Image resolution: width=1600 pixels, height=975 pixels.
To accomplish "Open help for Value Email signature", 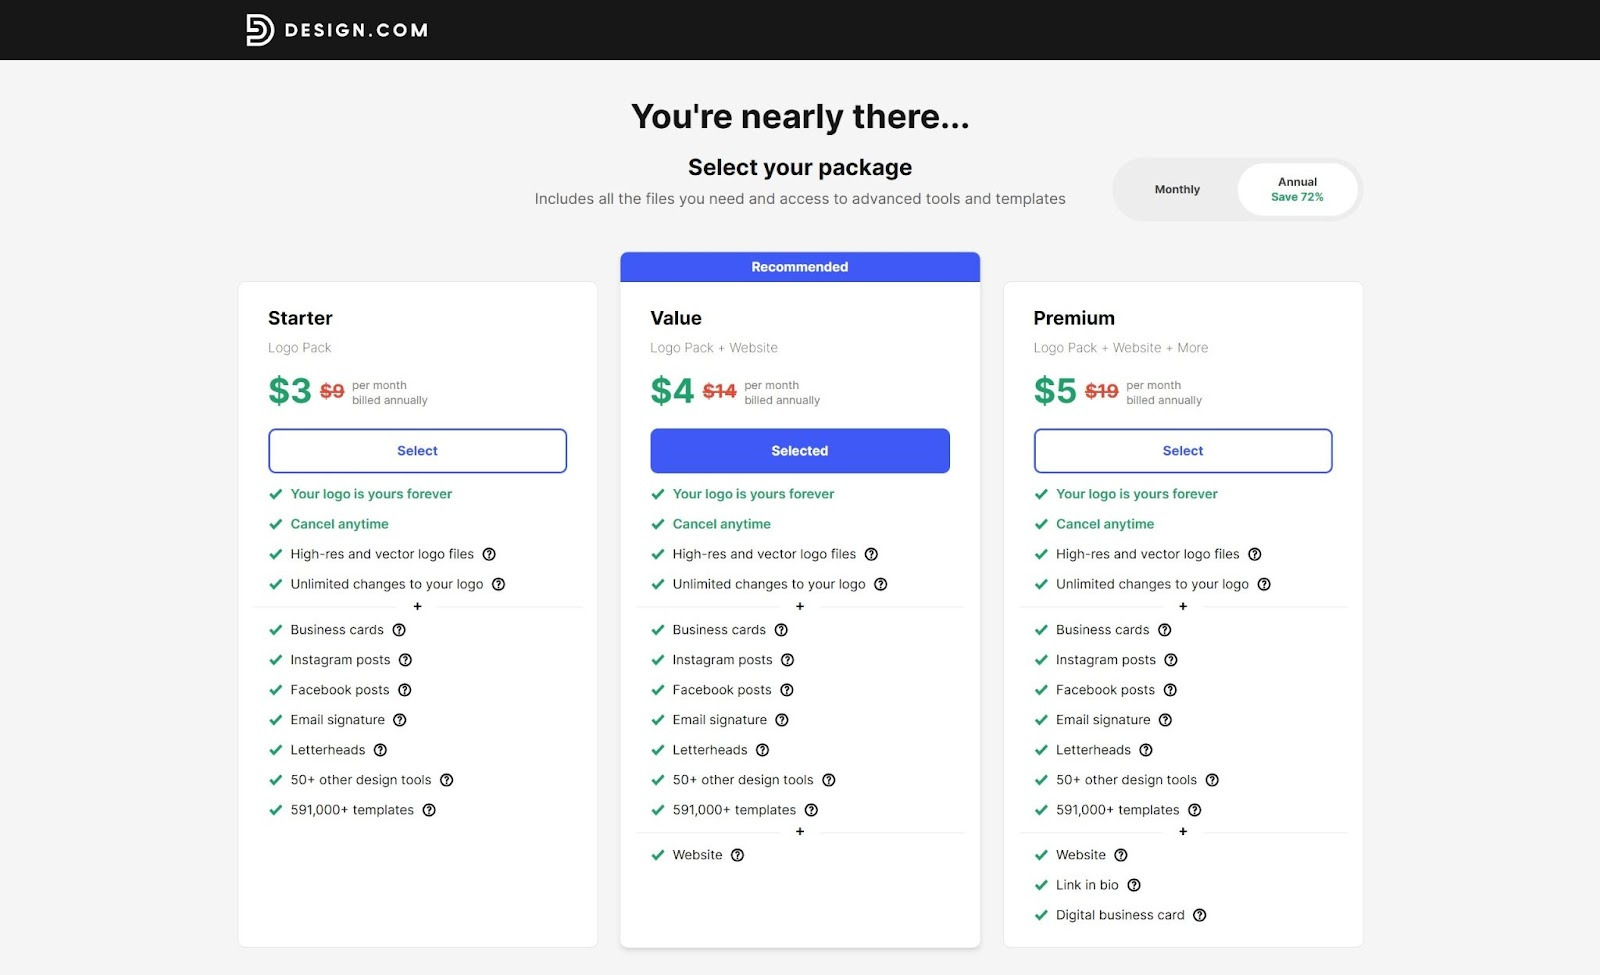I will point(782,720).
